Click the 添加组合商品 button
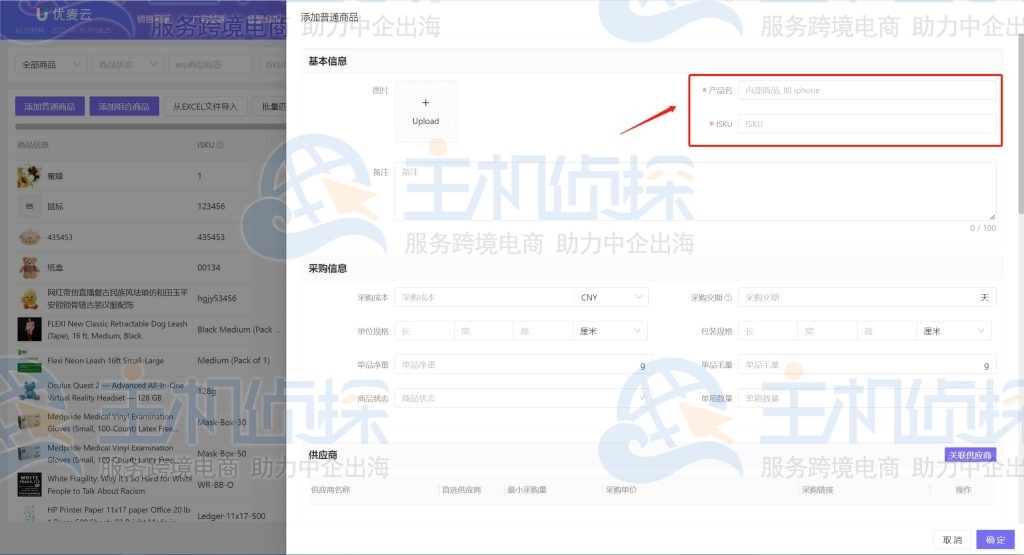Viewport: 1024px width, 555px height. pos(124,106)
